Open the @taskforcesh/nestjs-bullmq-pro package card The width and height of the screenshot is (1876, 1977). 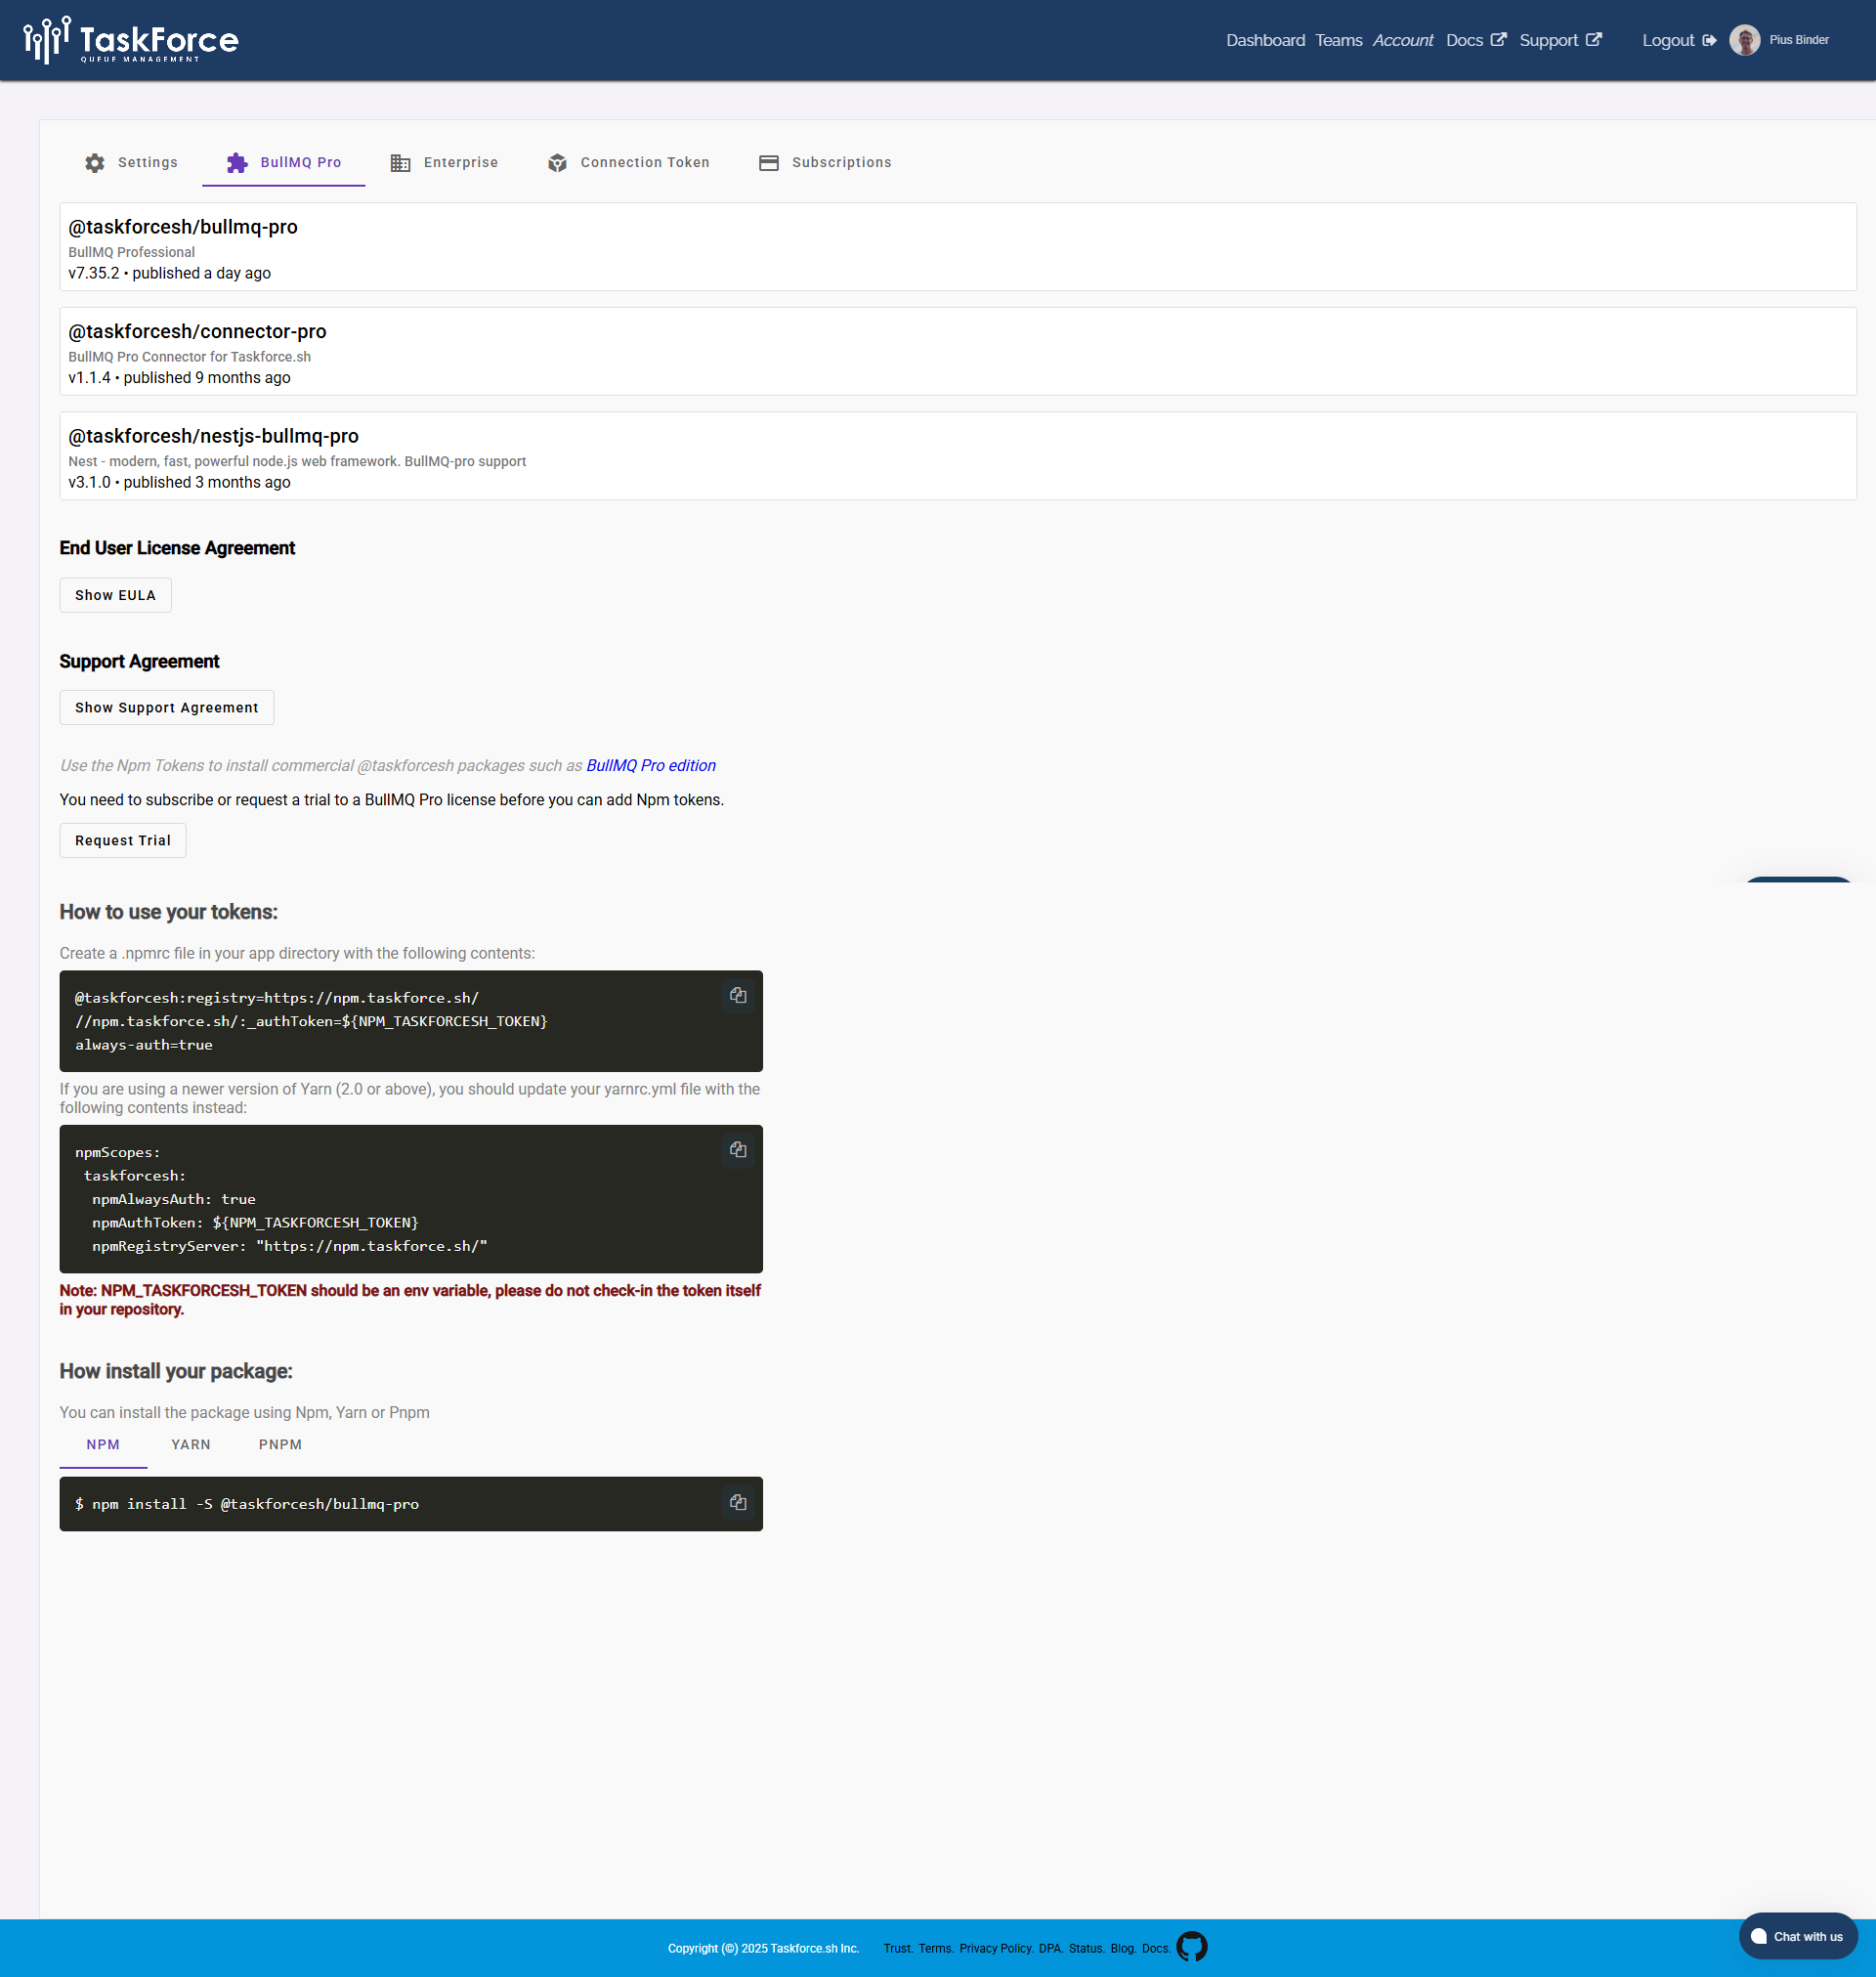point(957,456)
